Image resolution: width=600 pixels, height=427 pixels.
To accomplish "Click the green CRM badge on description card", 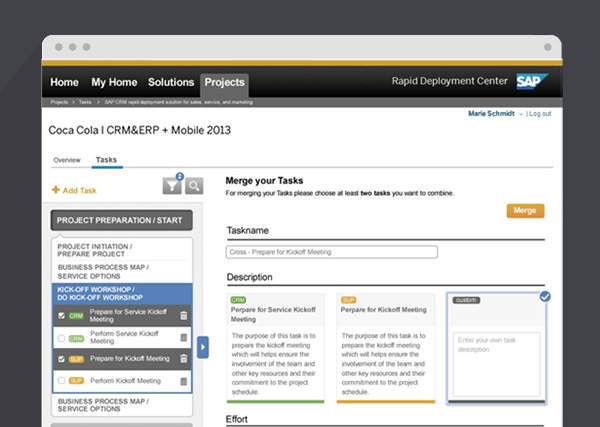I will coord(238,300).
